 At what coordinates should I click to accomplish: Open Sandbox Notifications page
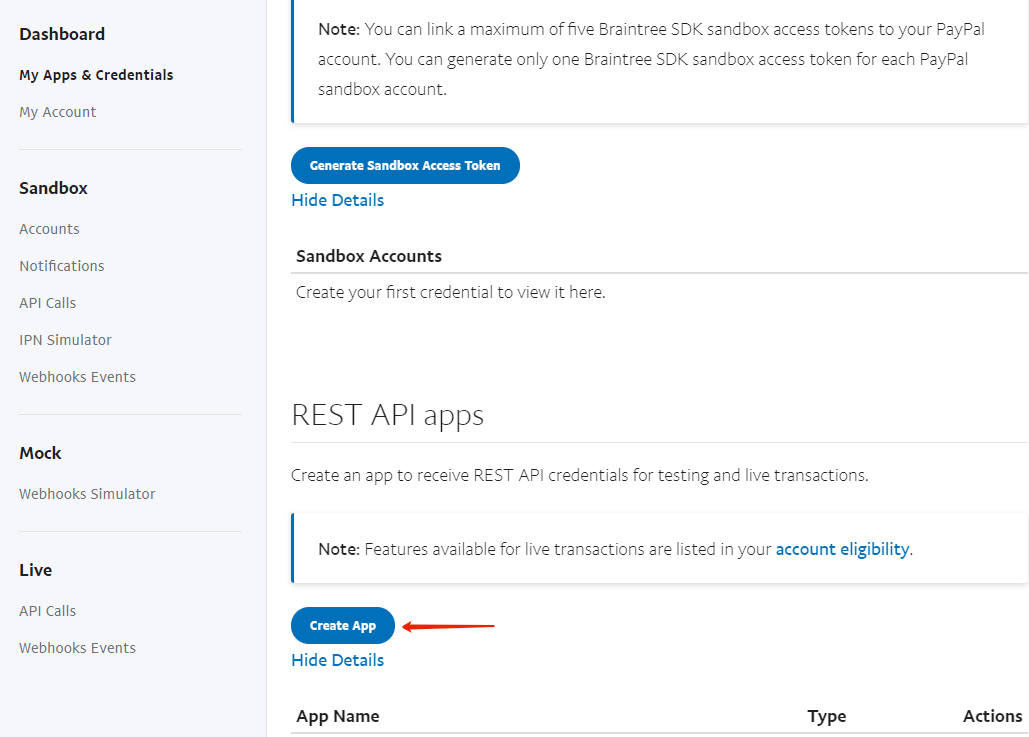tap(62, 266)
